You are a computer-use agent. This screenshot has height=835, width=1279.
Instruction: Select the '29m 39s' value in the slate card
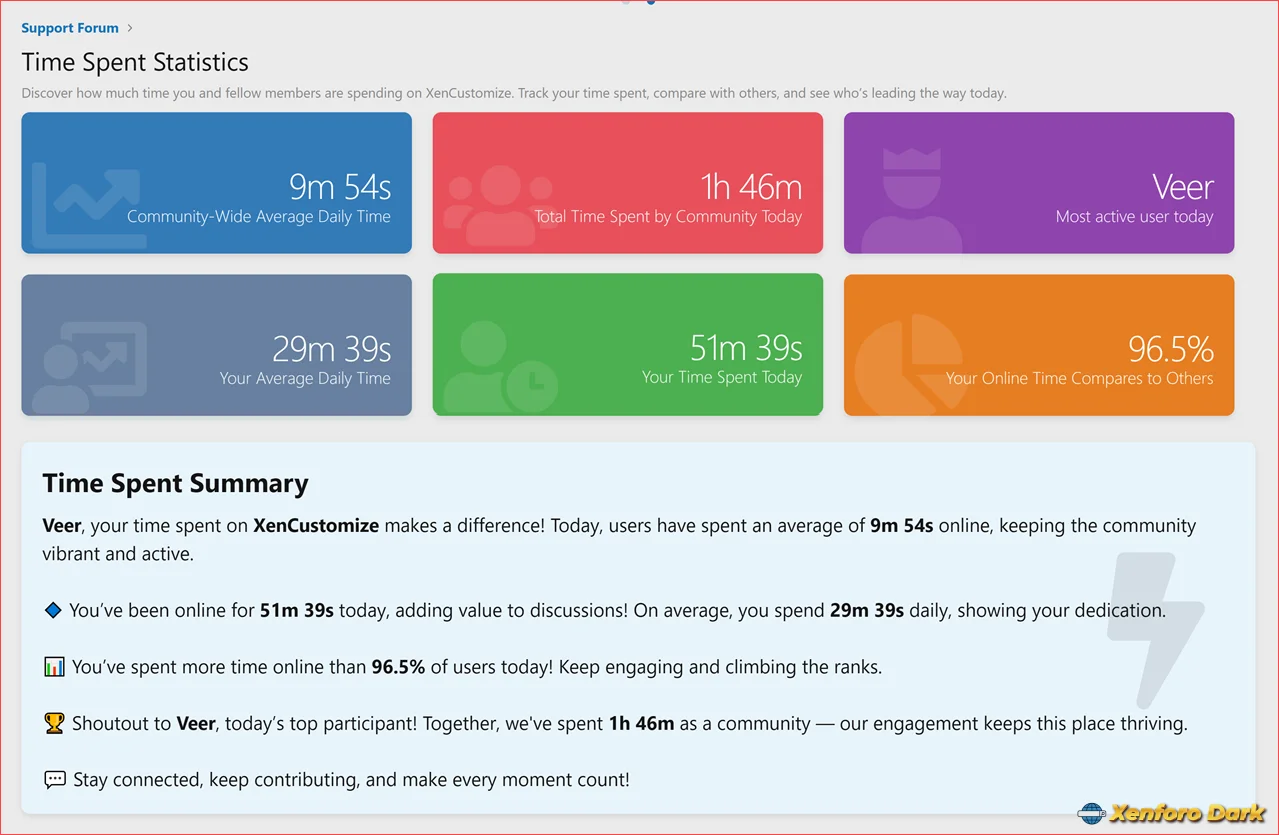pyautogui.click(x=332, y=349)
